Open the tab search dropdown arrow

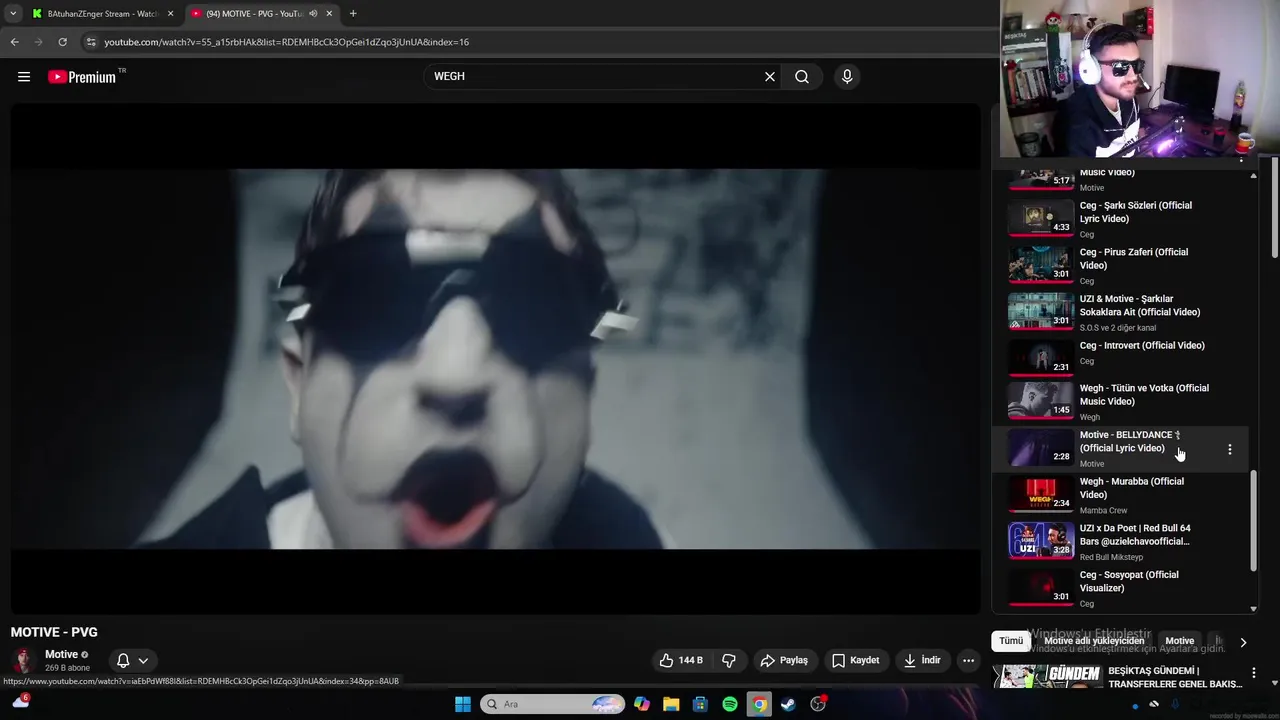point(12,13)
